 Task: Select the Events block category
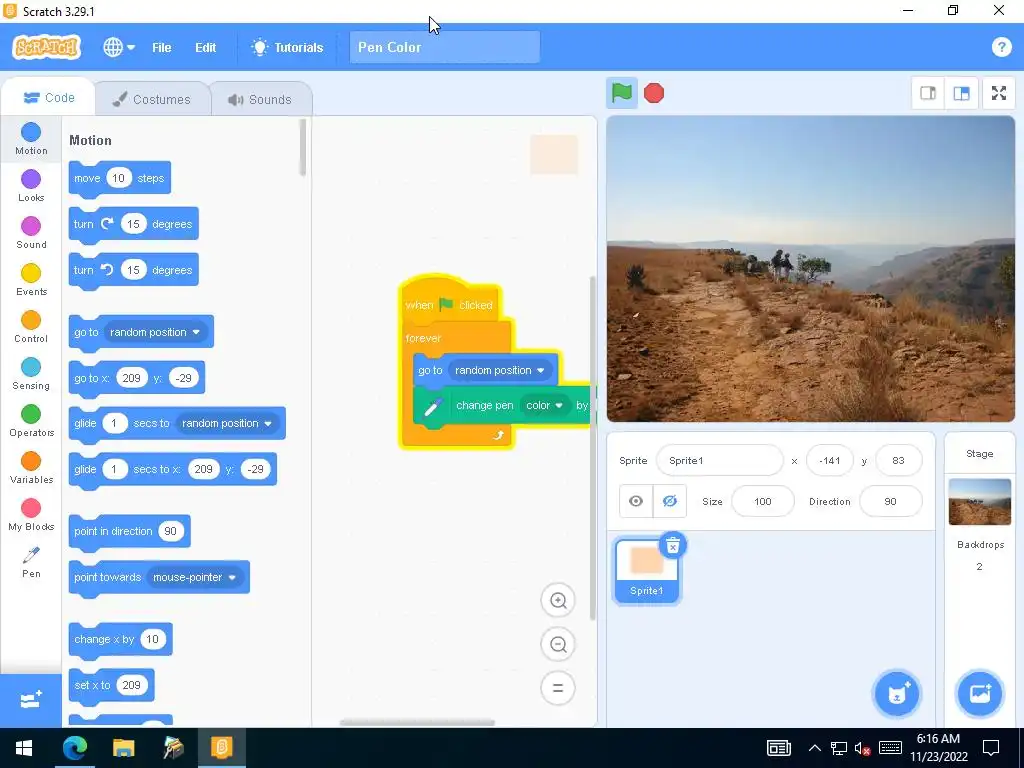point(31,280)
